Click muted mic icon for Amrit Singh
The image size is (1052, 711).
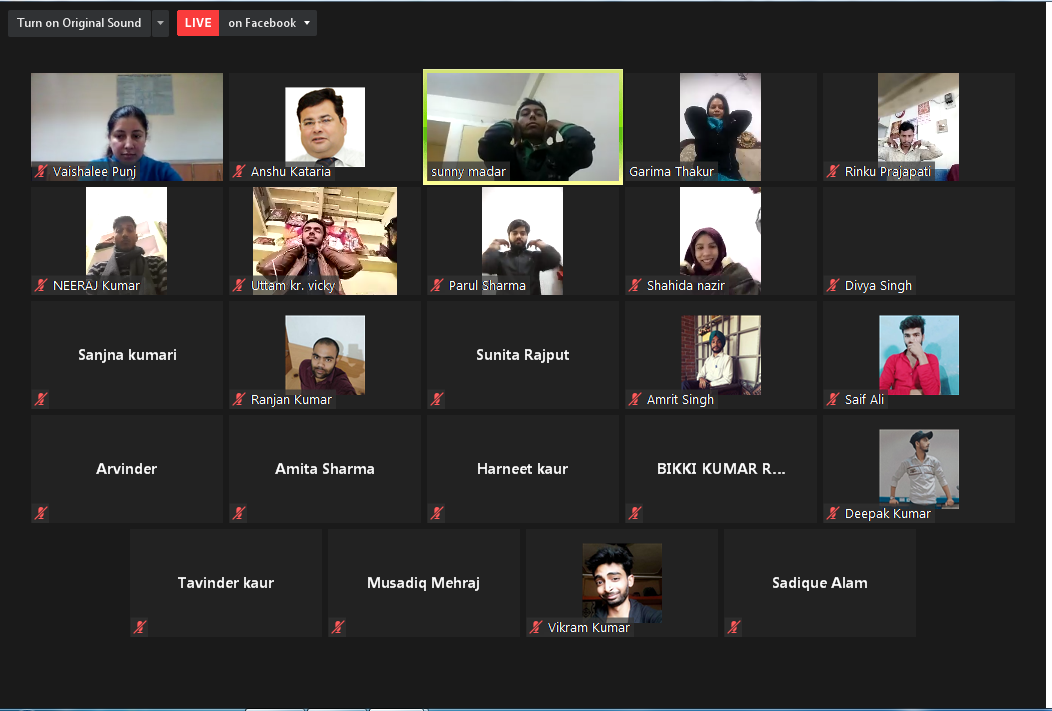coord(635,399)
